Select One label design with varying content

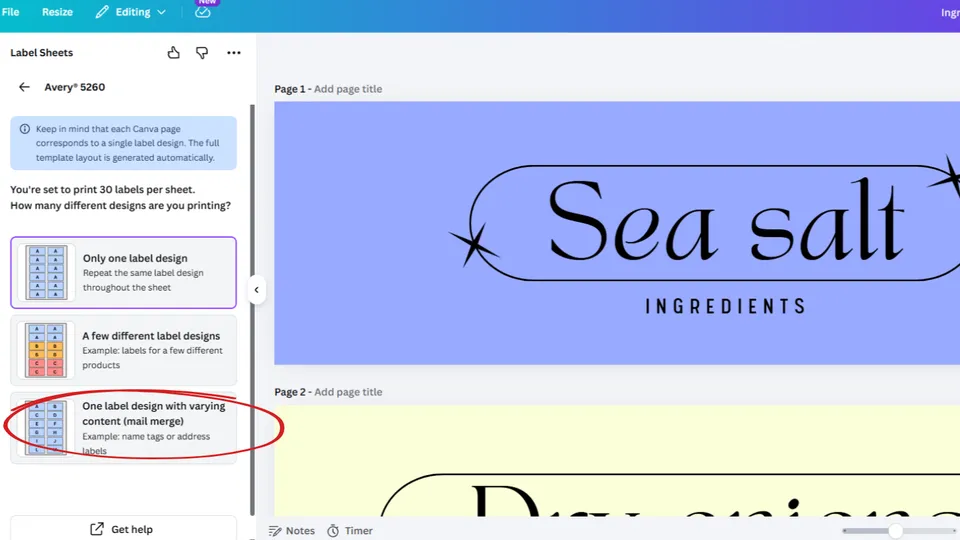123,428
